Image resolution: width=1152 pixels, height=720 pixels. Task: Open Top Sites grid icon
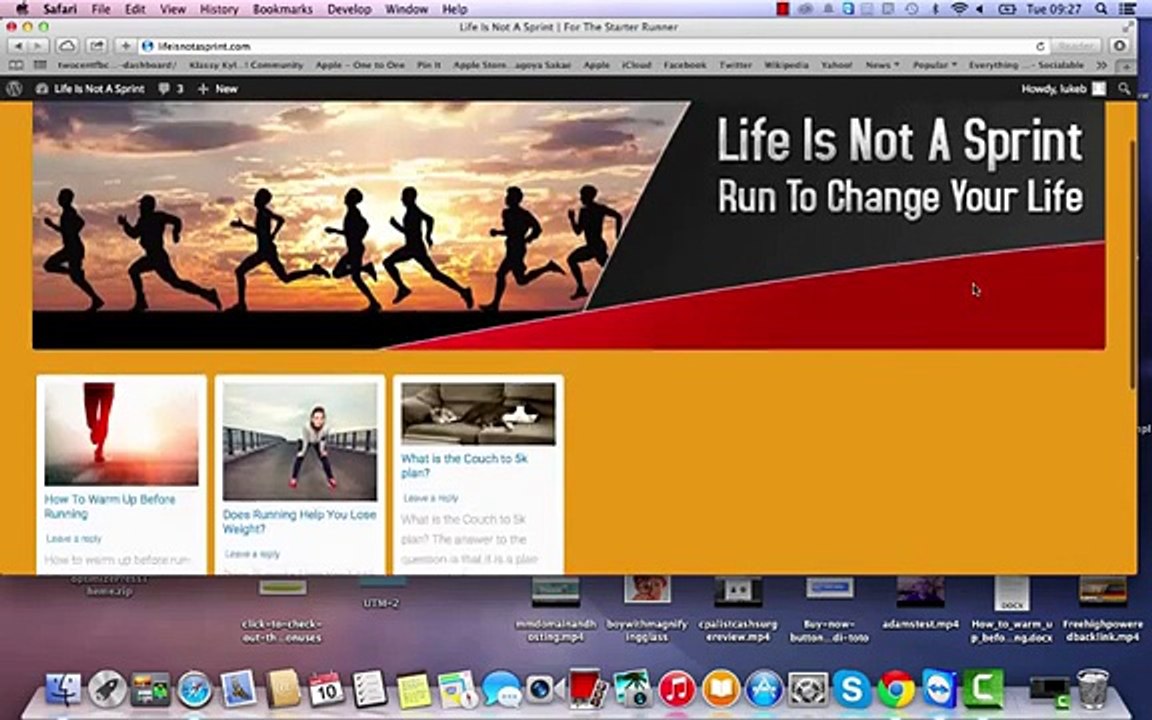40,65
